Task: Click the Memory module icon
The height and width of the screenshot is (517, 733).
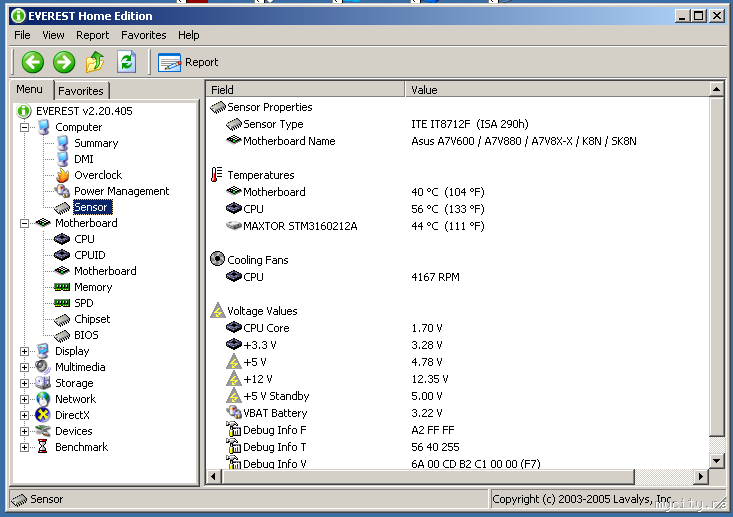Action: pos(62,287)
